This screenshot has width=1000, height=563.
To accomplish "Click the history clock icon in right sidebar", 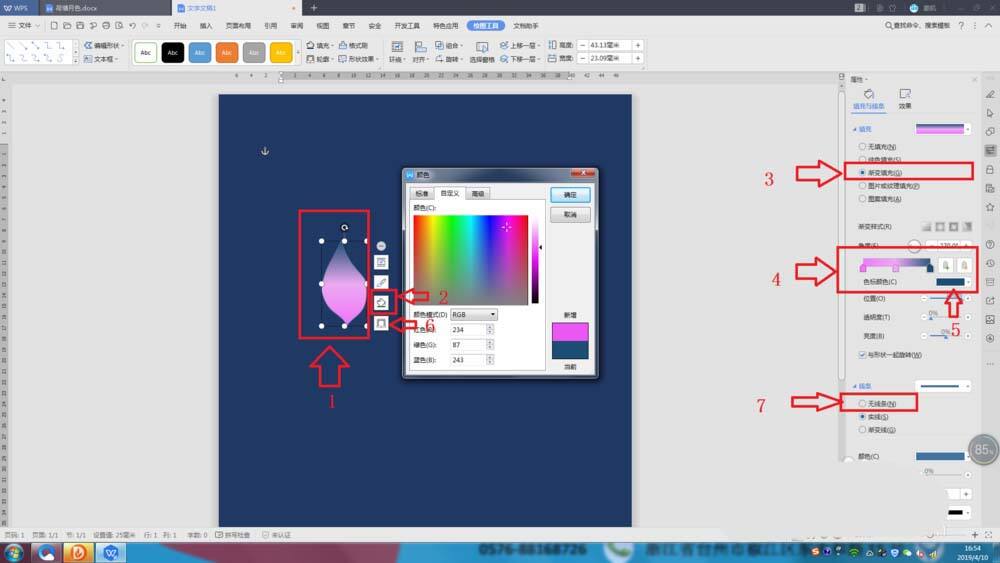I will click(x=990, y=263).
